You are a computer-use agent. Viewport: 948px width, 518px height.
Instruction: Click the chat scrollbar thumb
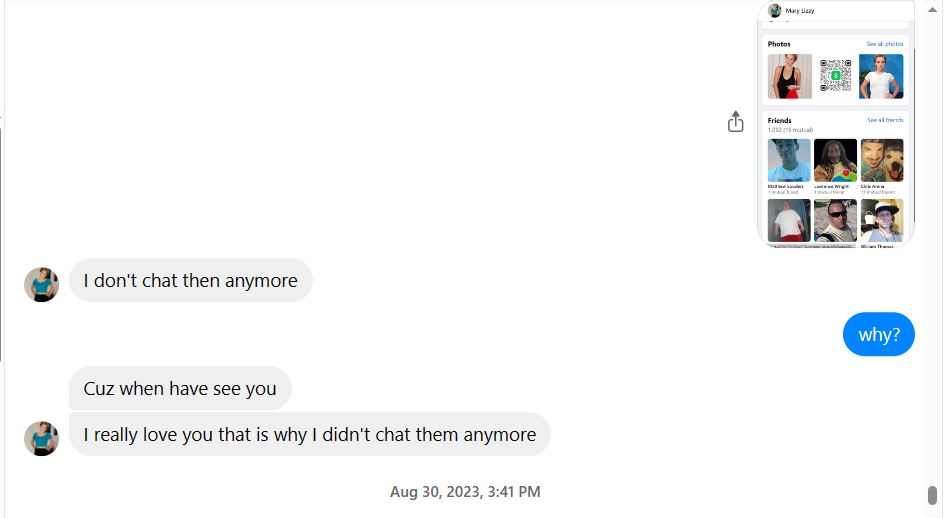point(932,495)
